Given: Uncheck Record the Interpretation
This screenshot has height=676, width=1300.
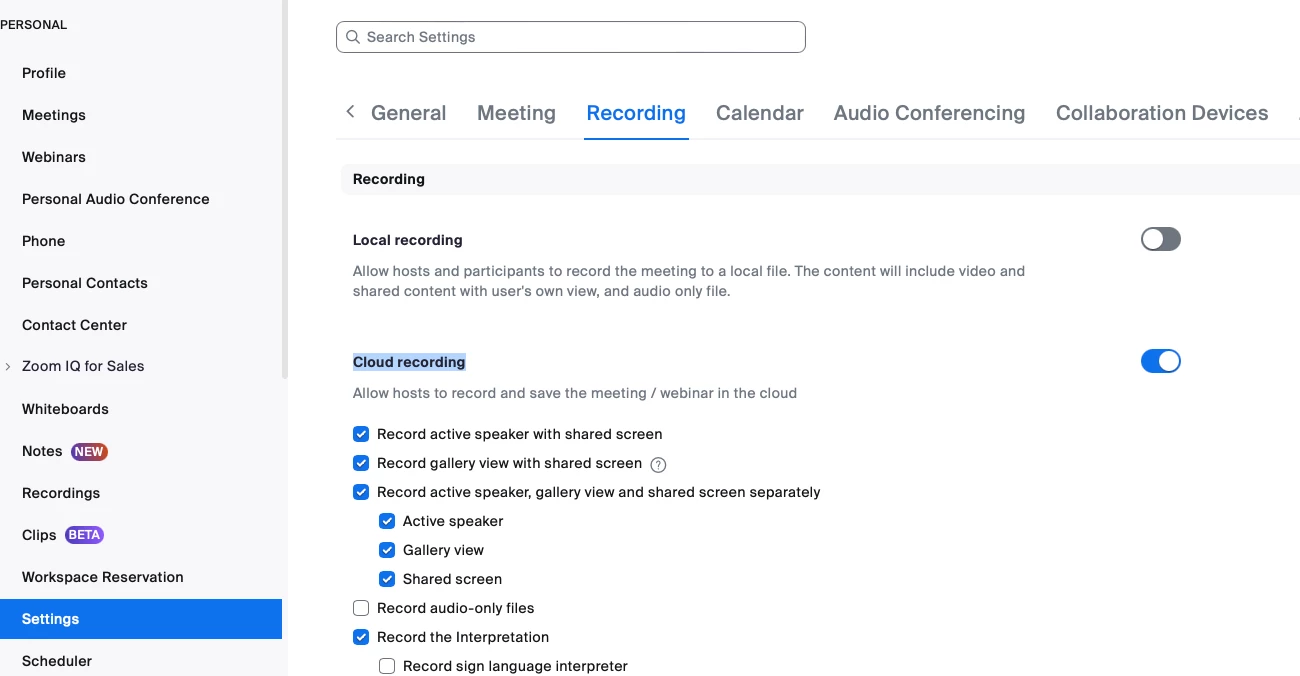Looking at the screenshot, I should (x=361, y=637).
